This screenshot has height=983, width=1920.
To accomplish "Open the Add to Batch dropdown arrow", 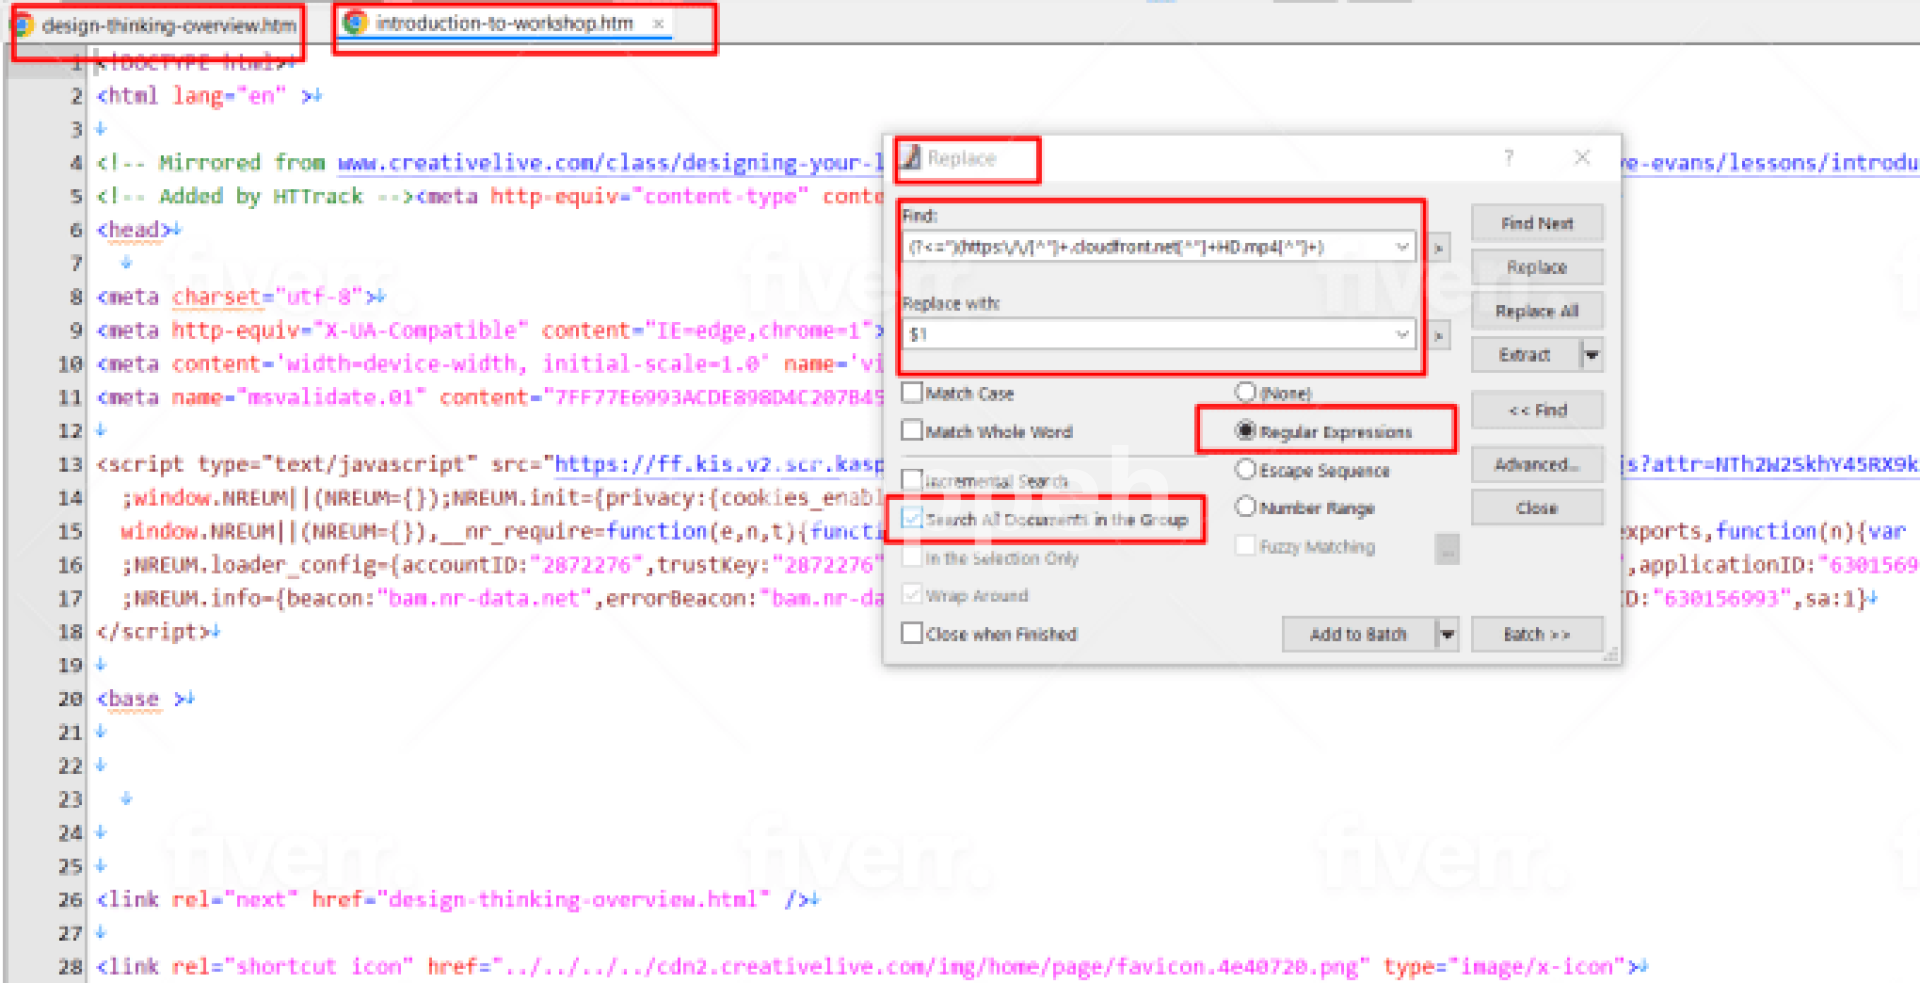I will pyautogui.click(x=1447, y=634).
